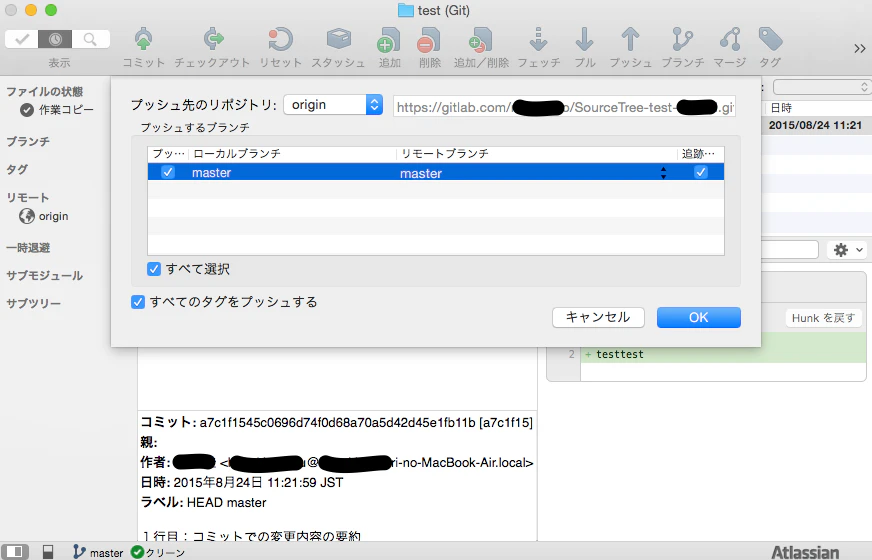Open the dropdown above the date column
This screenshot has width=872, height=560.
tap(822, 87)
